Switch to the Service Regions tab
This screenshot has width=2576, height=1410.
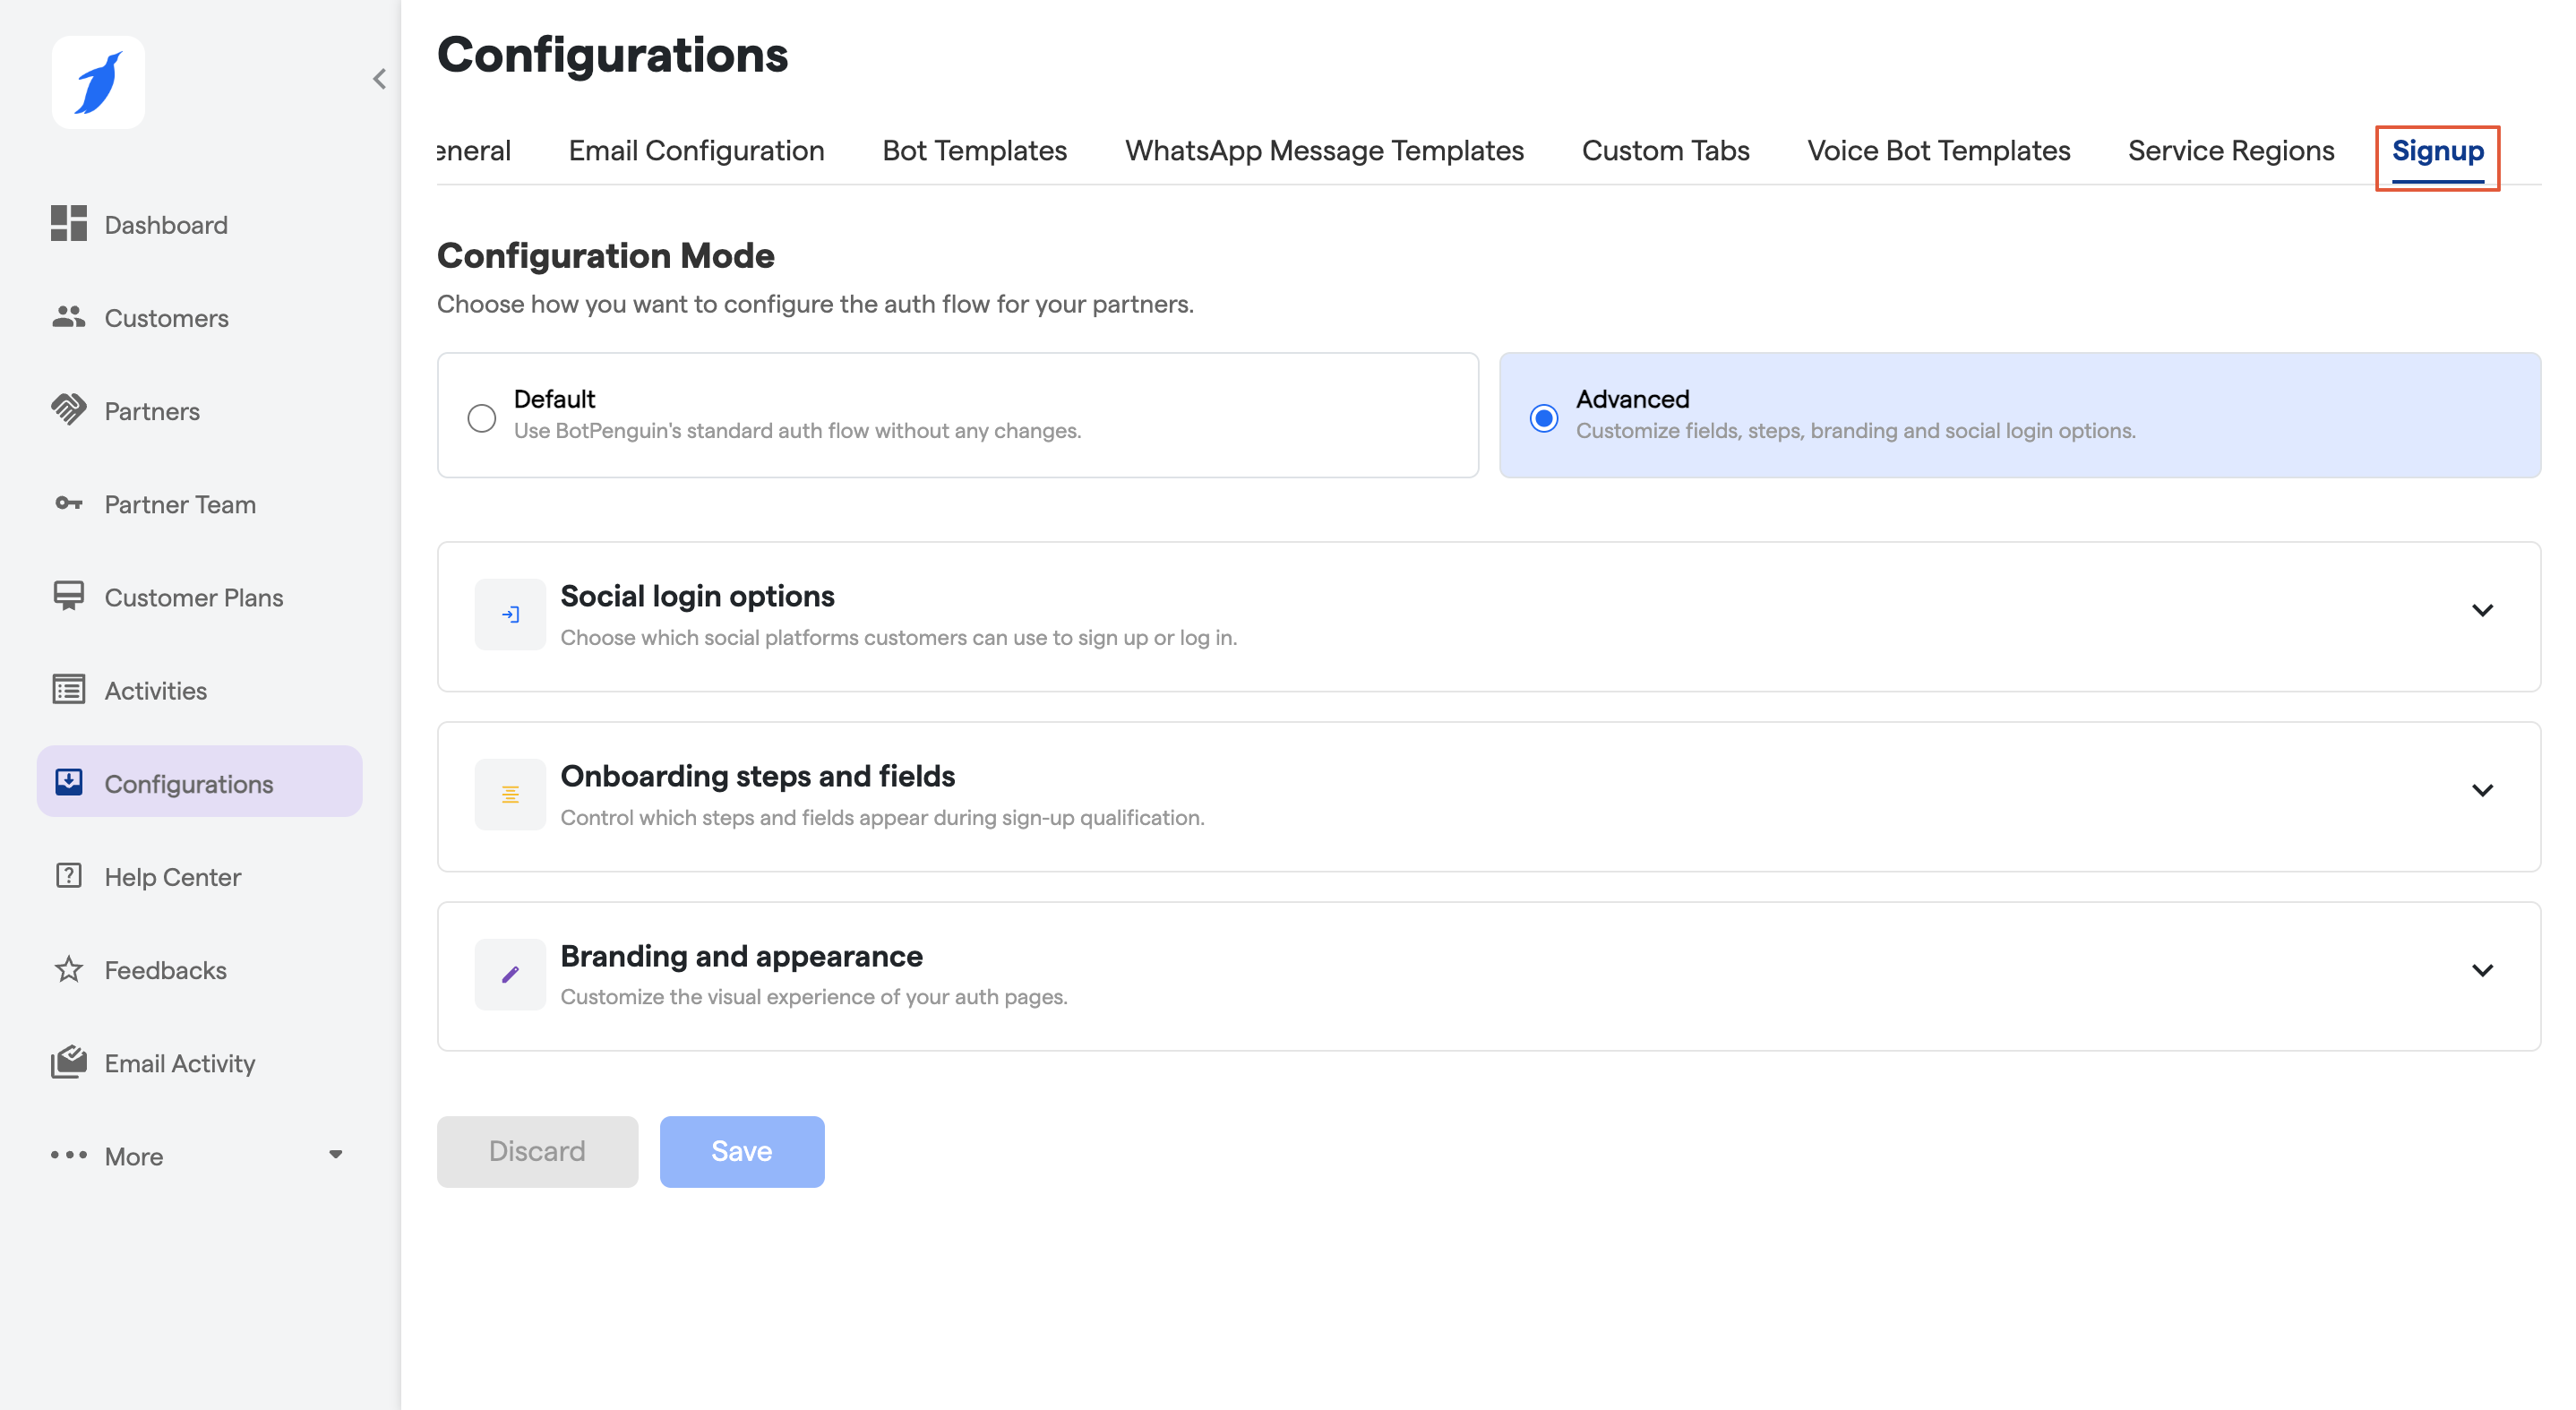(2231, 151)
